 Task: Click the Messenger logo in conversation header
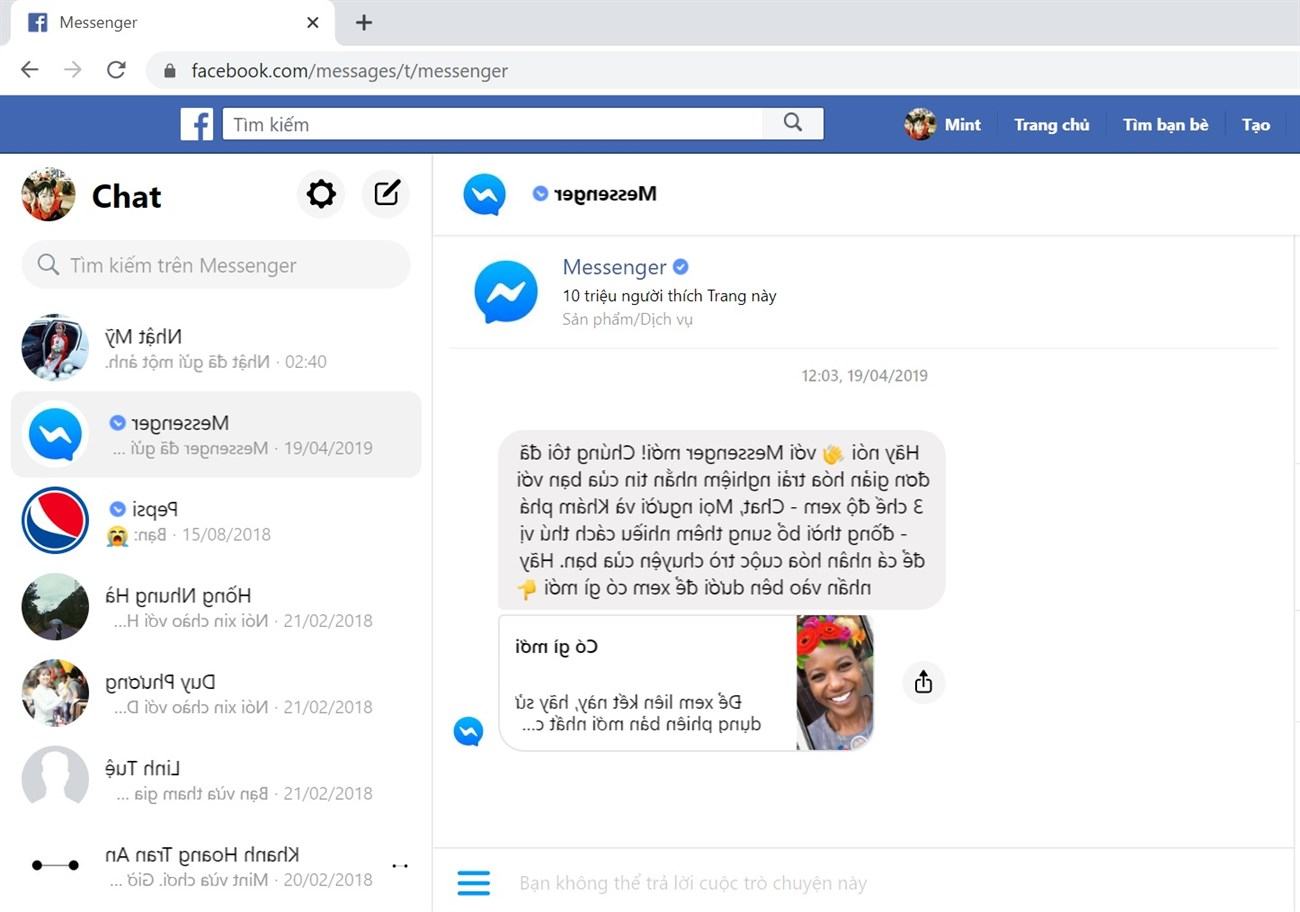pyautogui.click(x=485, y=194)
